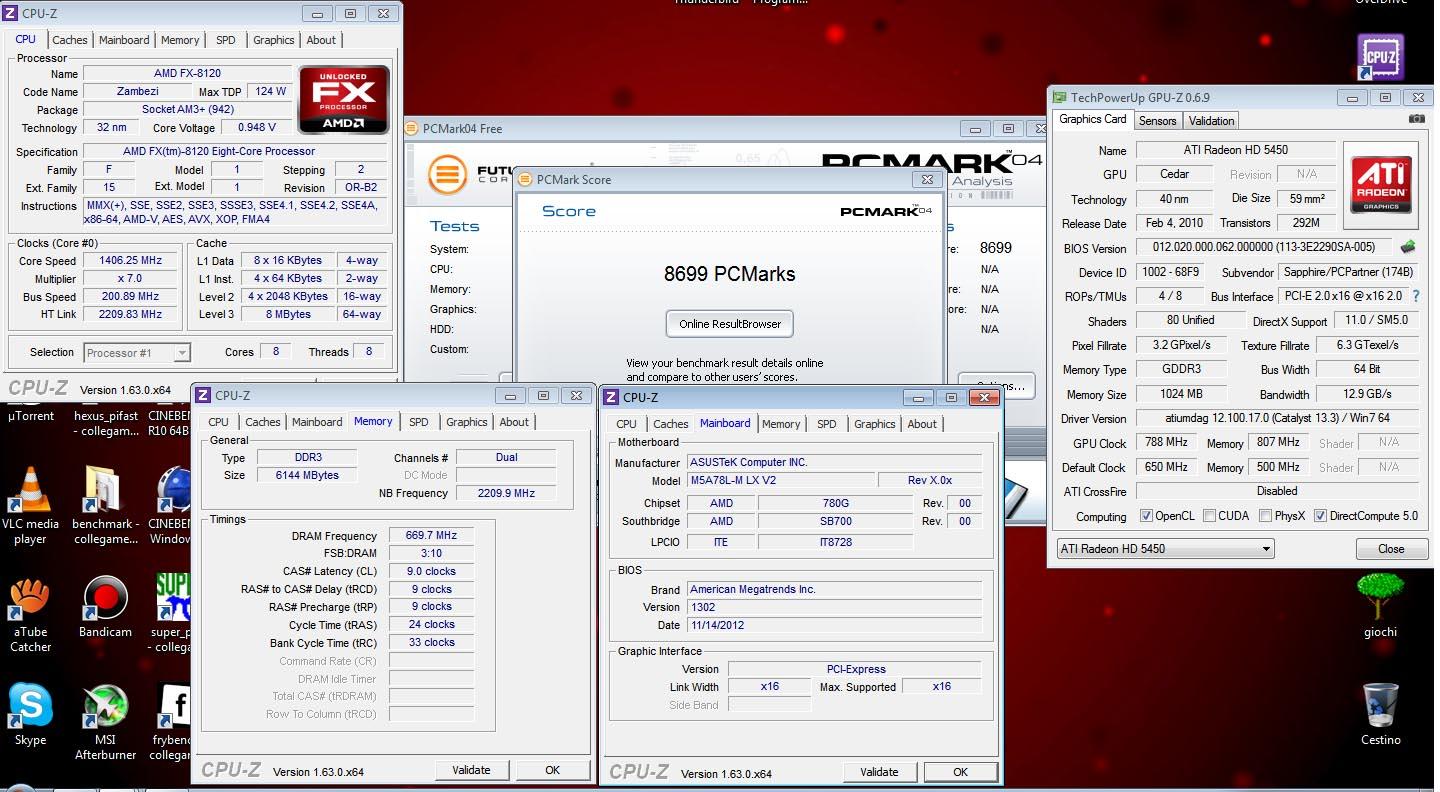
Task: Open CPU tab in CPU-Z mainboard window
Action: 626,424
